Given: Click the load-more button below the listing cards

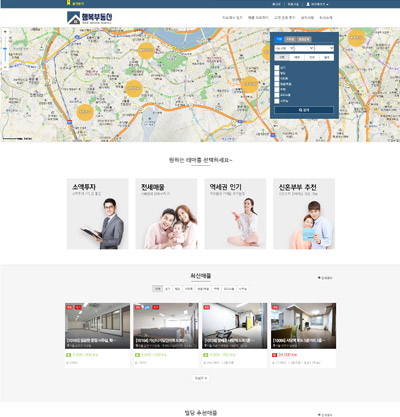Looking at the screenshot, I should click(x=201, y=378).
